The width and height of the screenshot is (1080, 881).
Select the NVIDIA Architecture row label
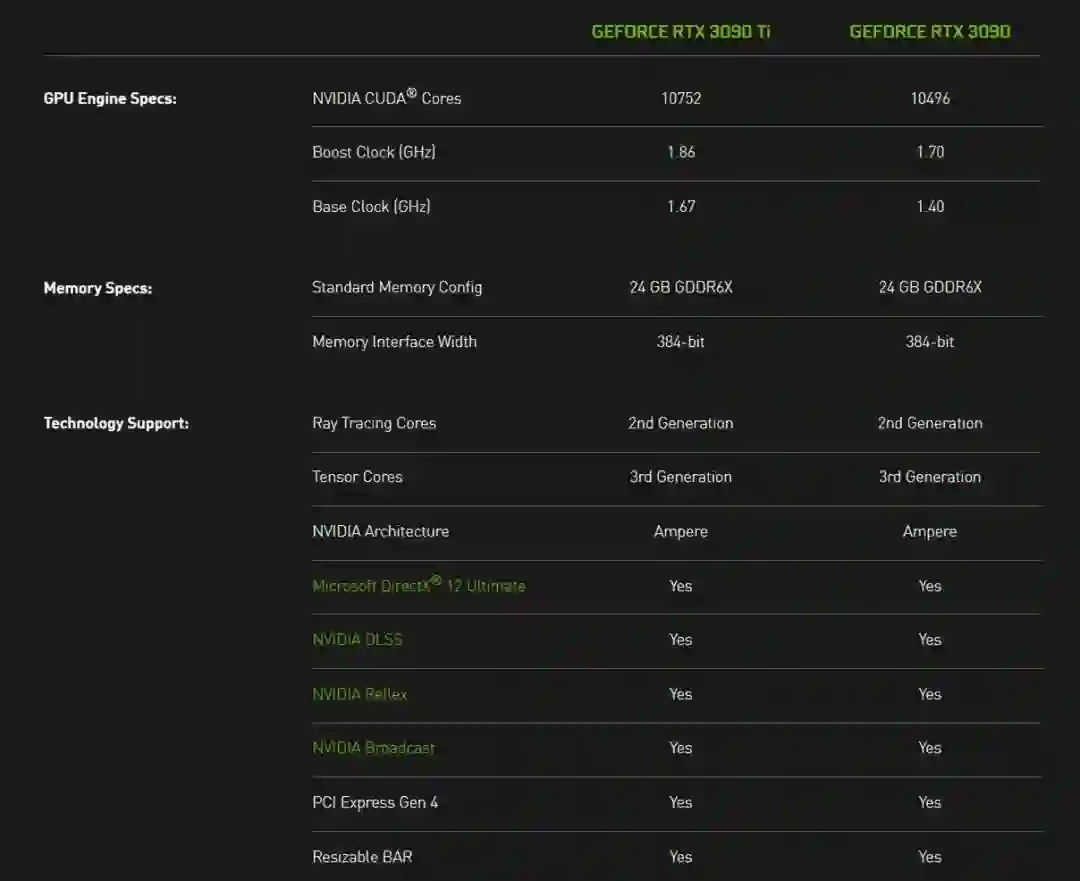(x=380, y=531)
